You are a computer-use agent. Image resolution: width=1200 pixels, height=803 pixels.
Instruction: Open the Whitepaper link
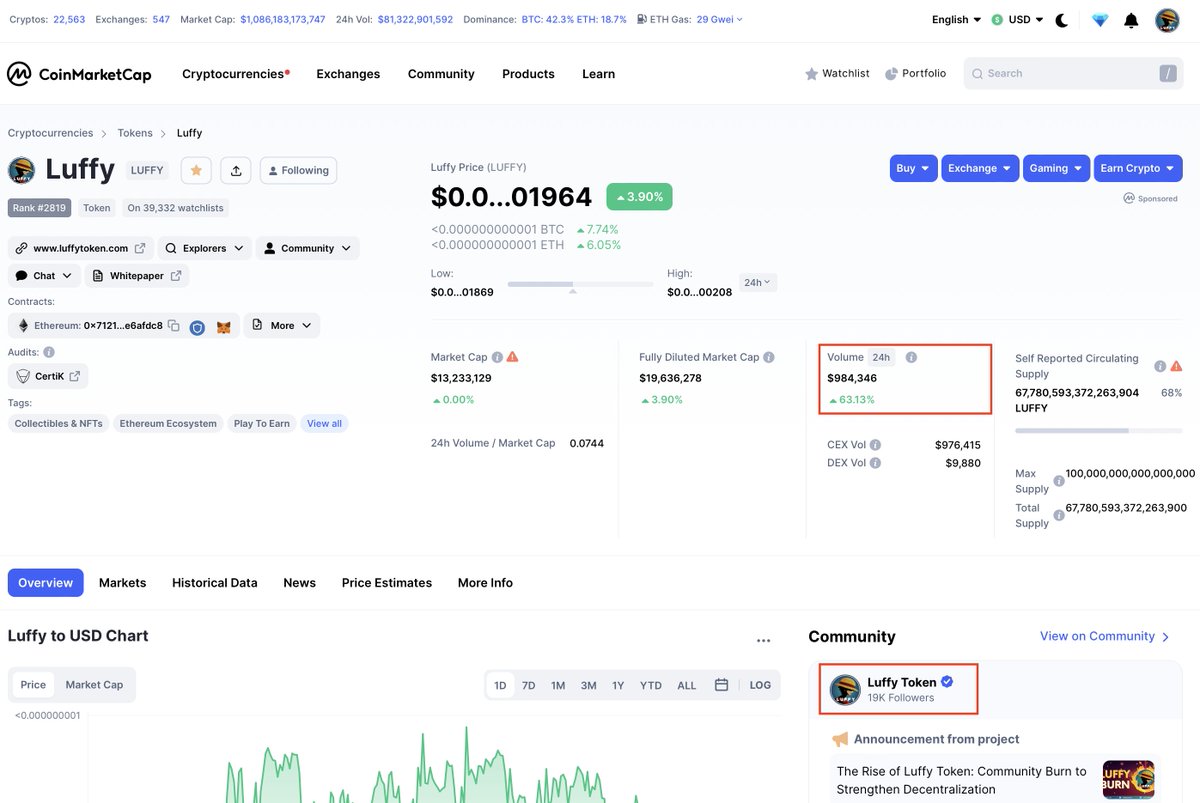click(x=137, y=275)
